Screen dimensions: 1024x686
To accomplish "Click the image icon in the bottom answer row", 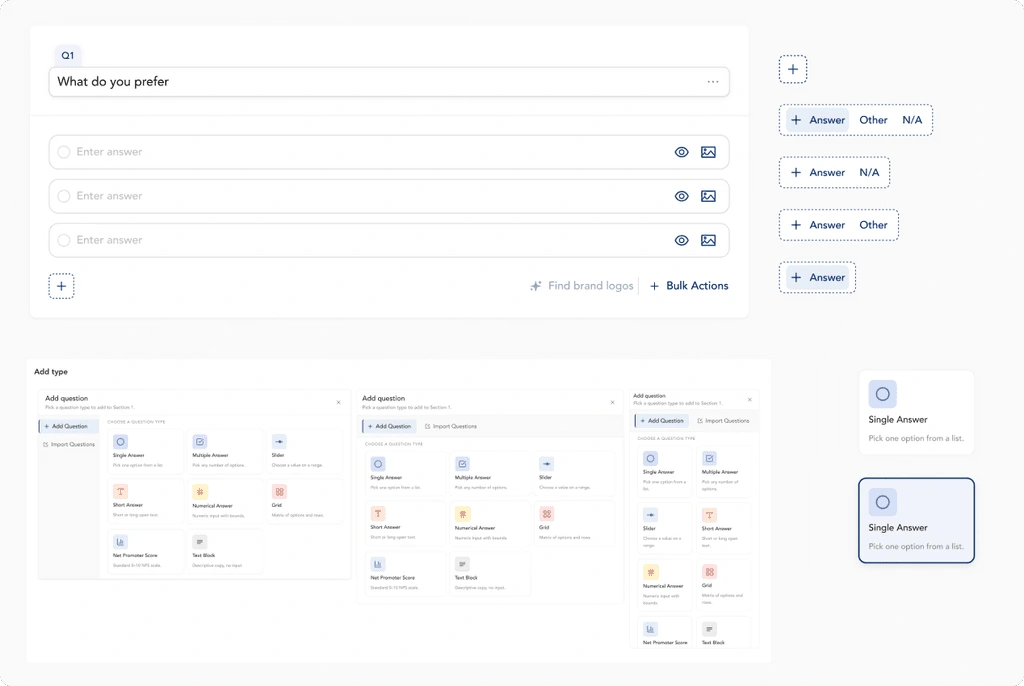I will tap(708, 240).
